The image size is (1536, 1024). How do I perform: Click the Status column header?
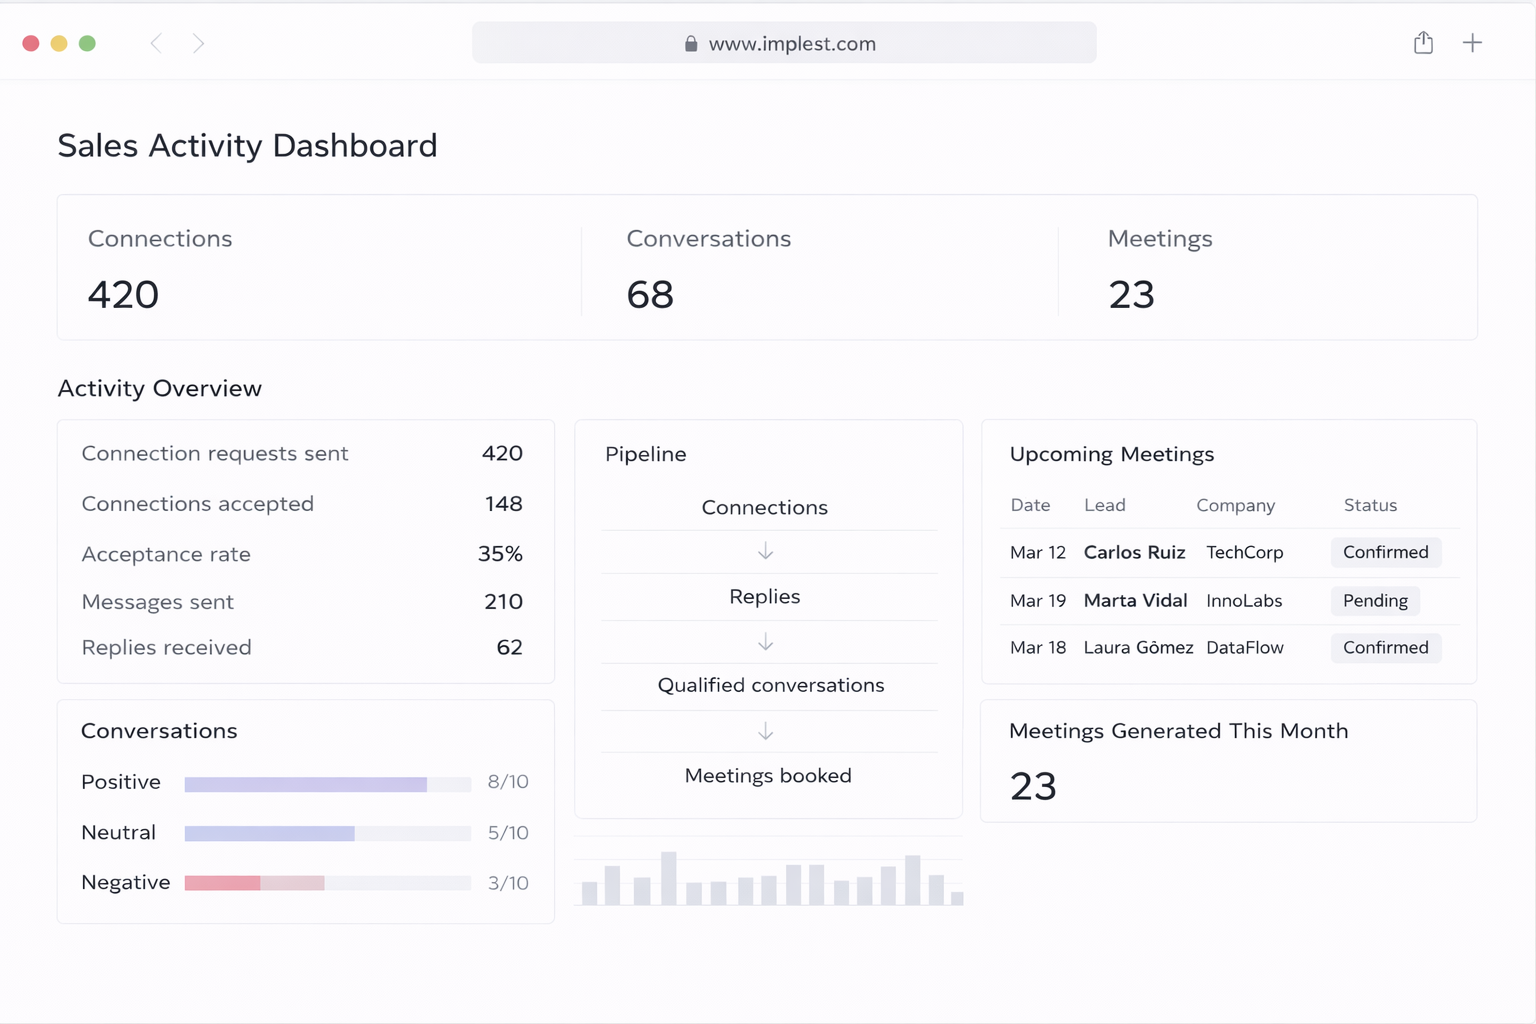click(x=1370, y=505)
